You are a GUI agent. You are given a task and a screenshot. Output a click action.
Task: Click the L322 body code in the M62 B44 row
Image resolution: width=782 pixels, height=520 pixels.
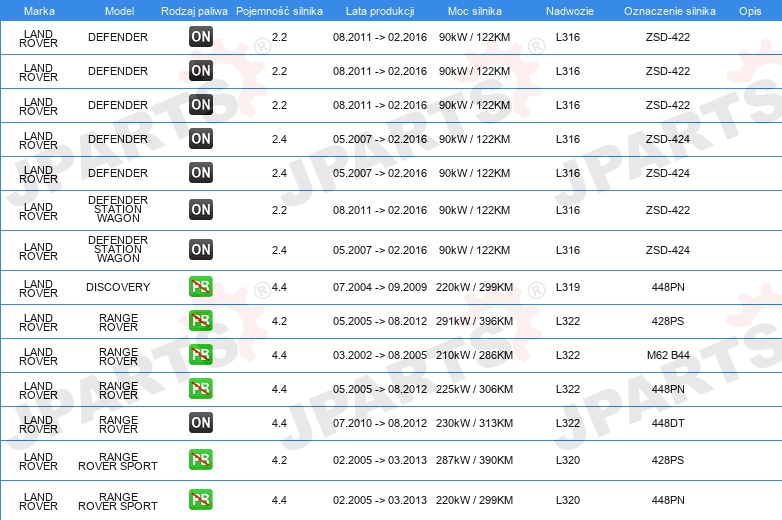pyautogui.click(x=568, y=355)
